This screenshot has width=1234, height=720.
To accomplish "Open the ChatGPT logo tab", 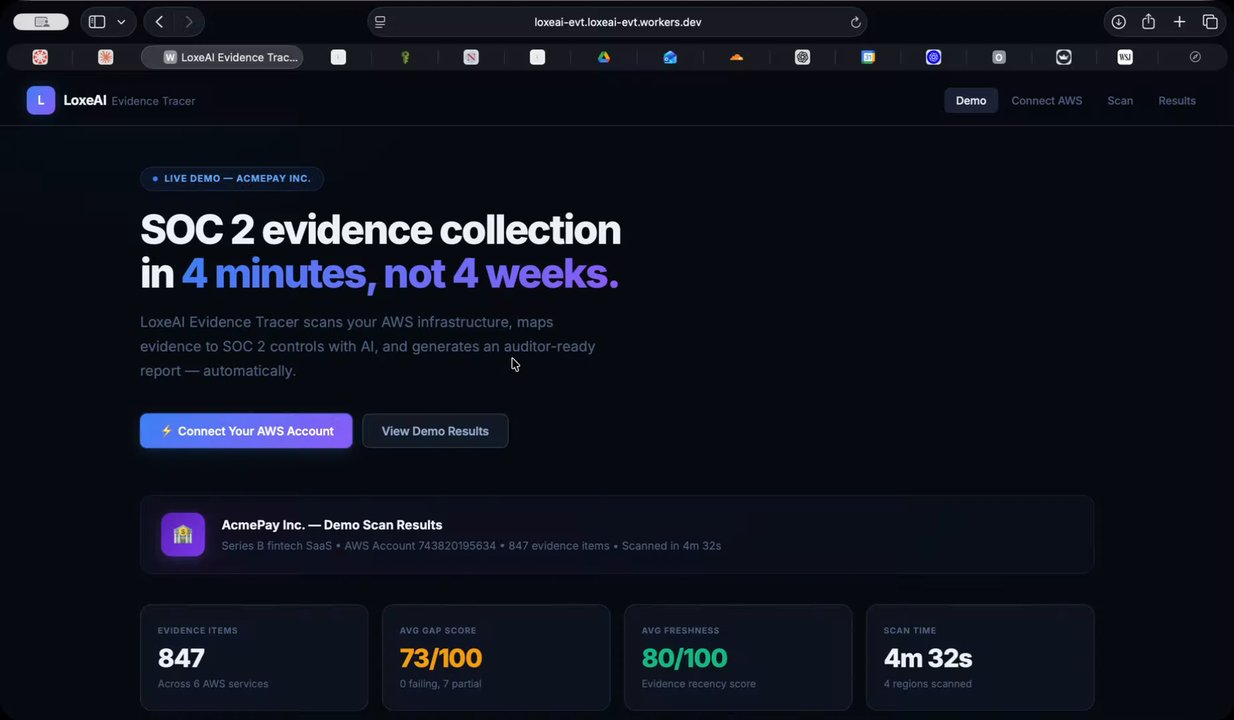I will coord(802,57).
